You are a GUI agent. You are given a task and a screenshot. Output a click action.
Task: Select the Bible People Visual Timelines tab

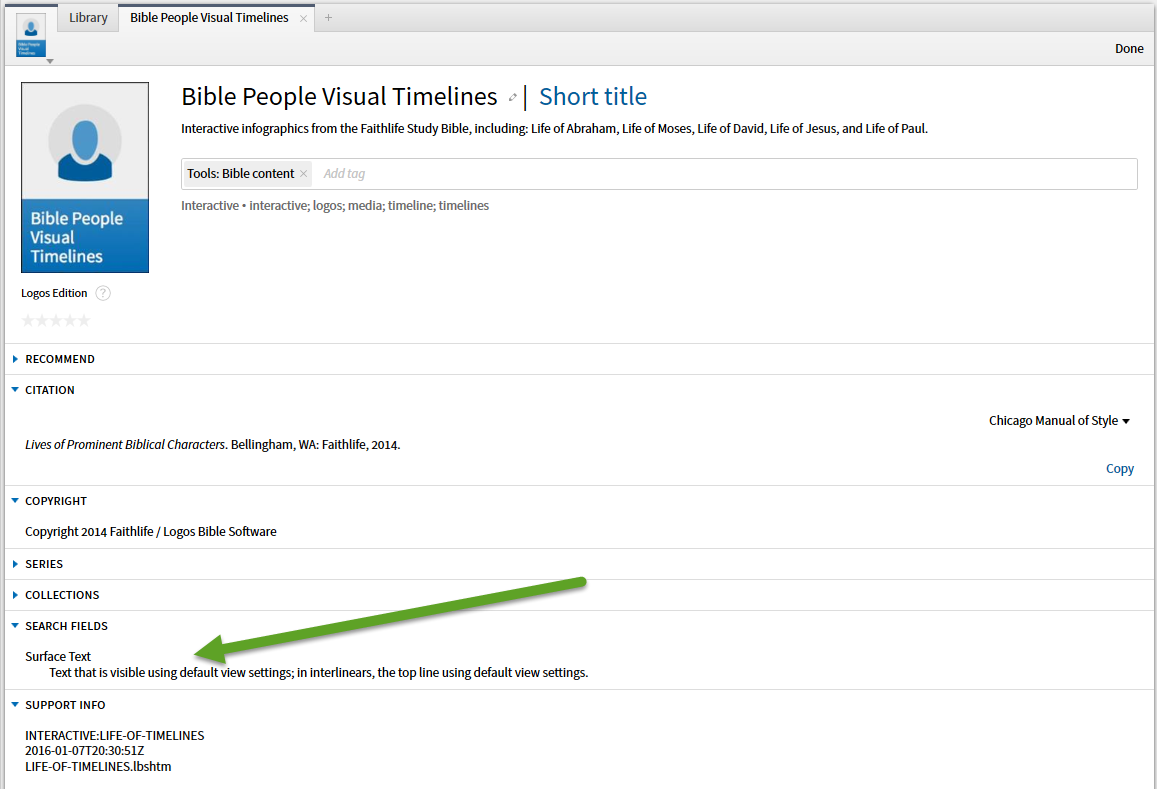pos(209,18)
